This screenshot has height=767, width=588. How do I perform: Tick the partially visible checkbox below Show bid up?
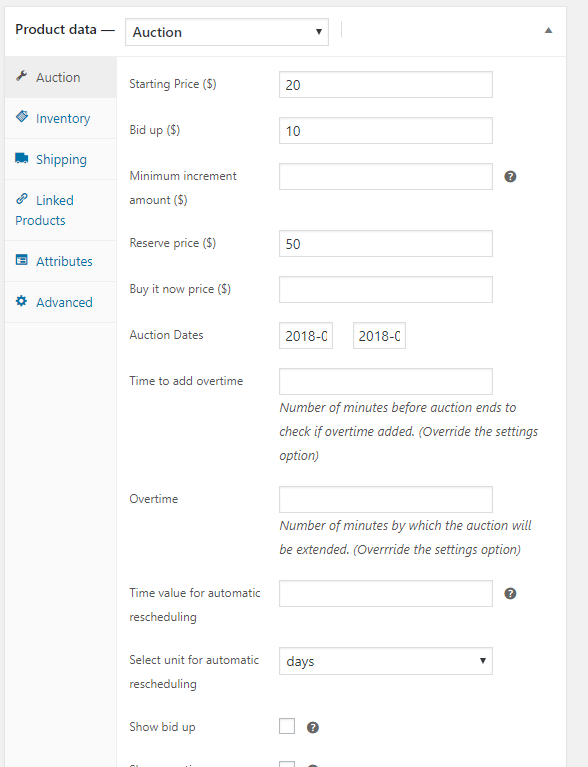tap(287, 764)
